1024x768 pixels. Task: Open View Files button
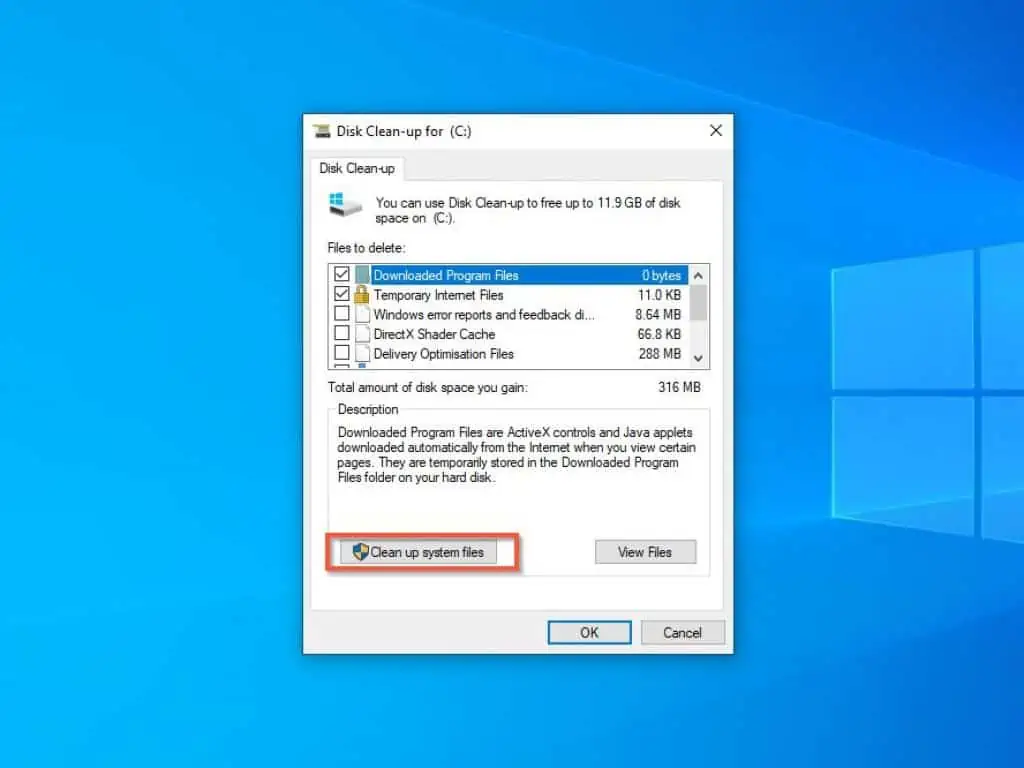645,552
